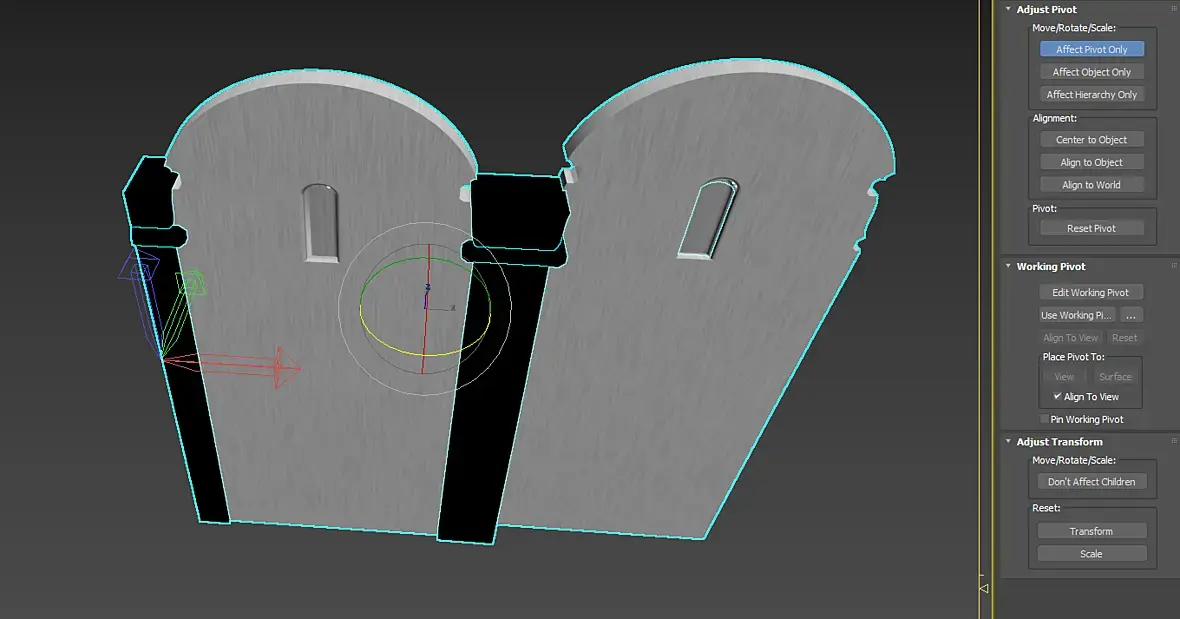The height and width of the screenshot is (619, 1180).
Task: Collapse the Adjust Transform rollout
Action: (x=1008, y=441)
